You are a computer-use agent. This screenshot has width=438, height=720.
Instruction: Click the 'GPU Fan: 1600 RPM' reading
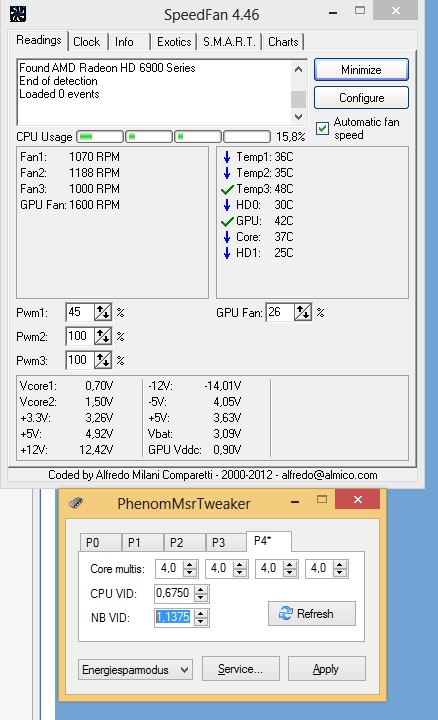(x=70, y=205)
